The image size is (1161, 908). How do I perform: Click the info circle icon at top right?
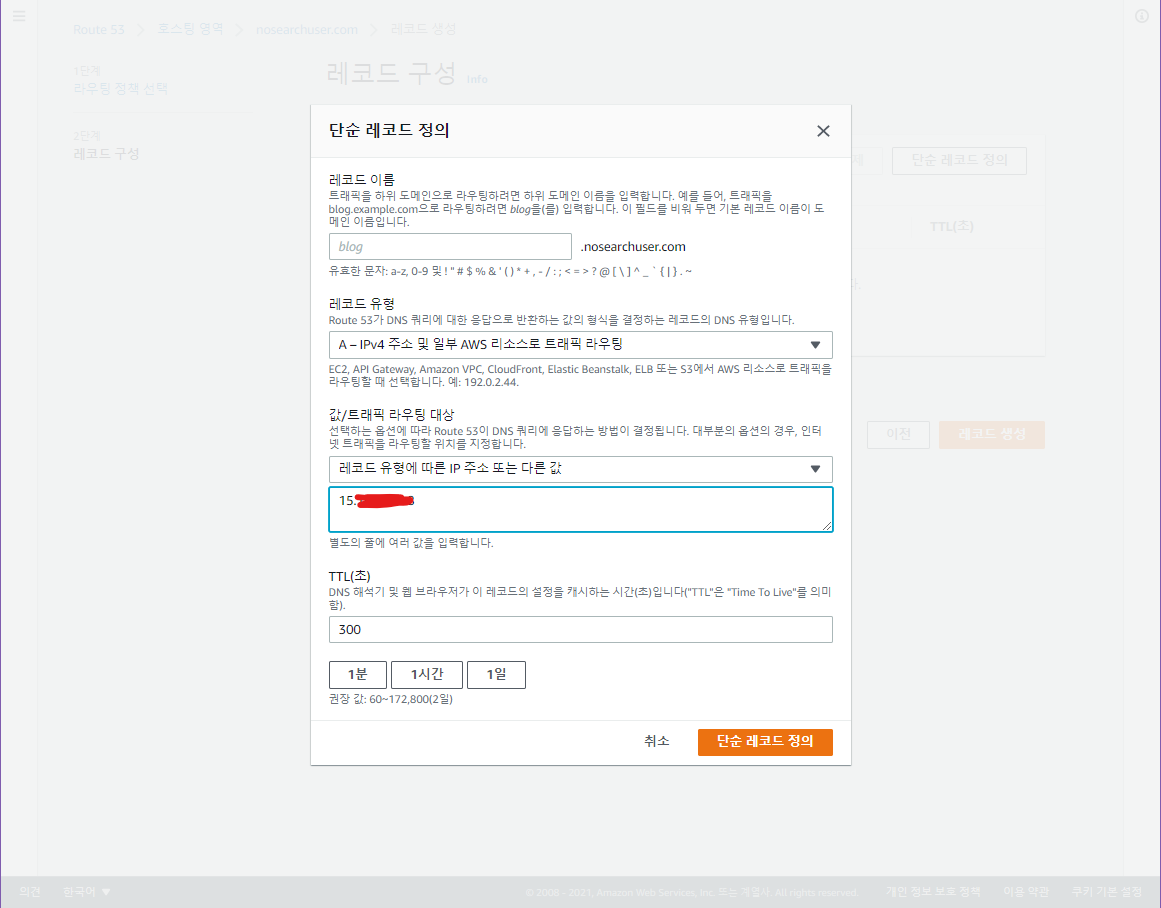click(x=1142, y=16)
